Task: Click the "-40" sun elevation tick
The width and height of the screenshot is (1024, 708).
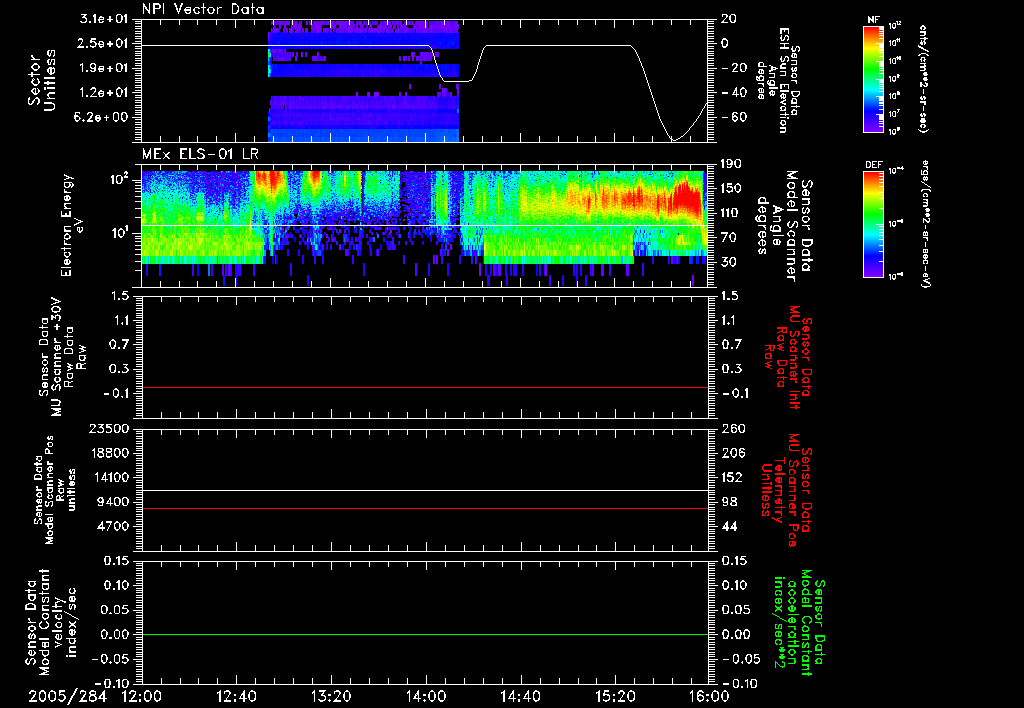Action: tap(733, 93)
